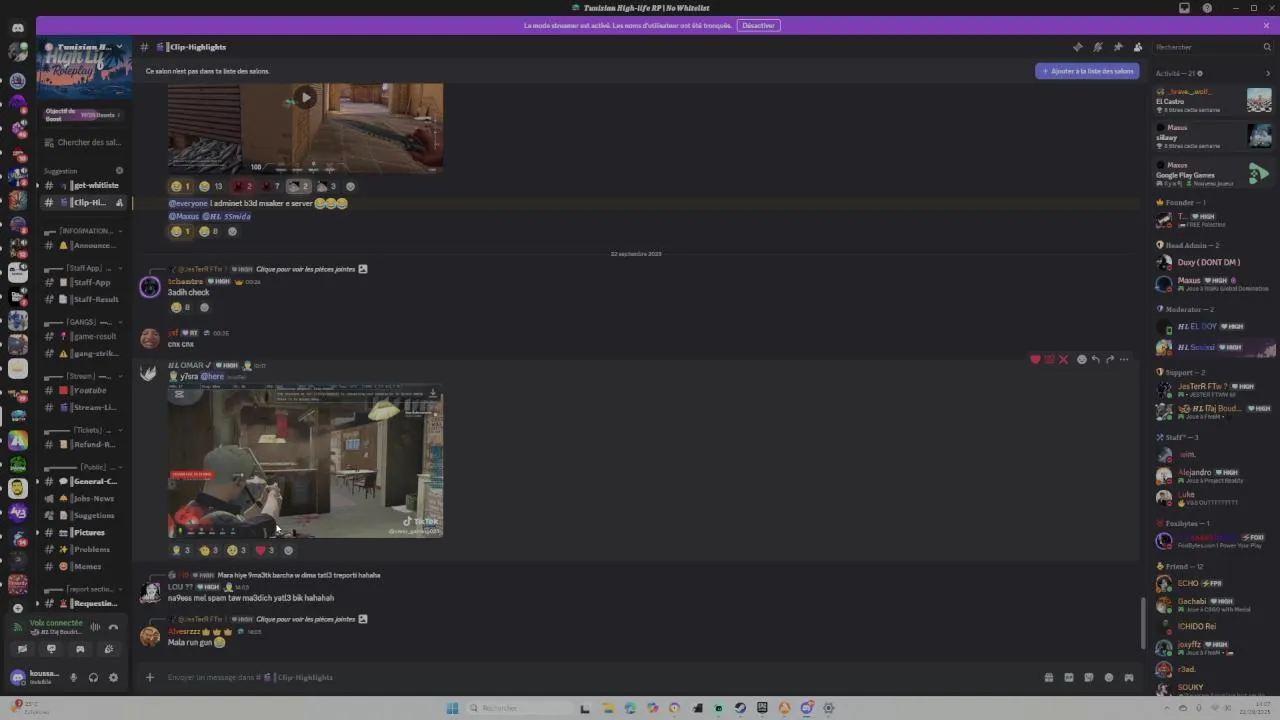Share your screen from voice panel
The width and height of the screenshot is (1280, 720).
click(51, 649)
